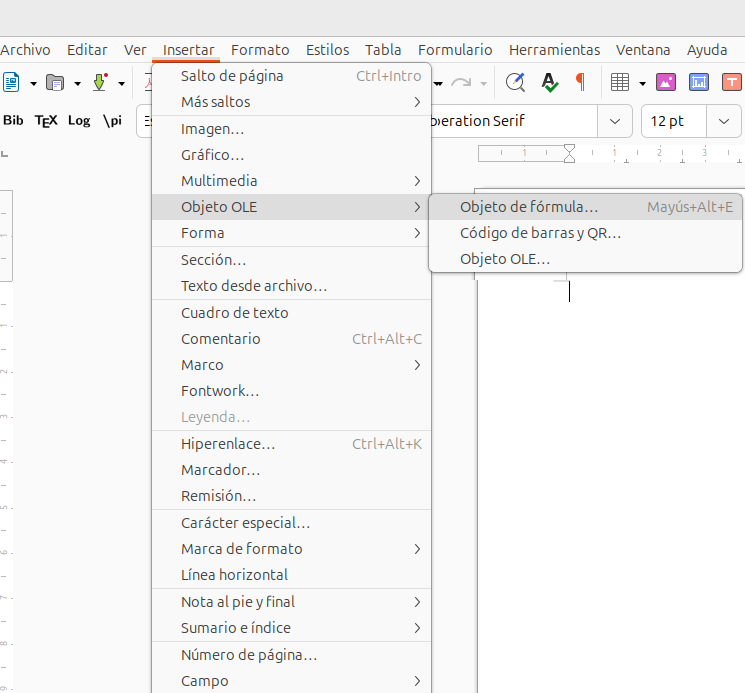Image resolution: width=745 pixels, height=693 pixels.
Task: Click the Liberation Serif font name field
Action: (513, 121)
